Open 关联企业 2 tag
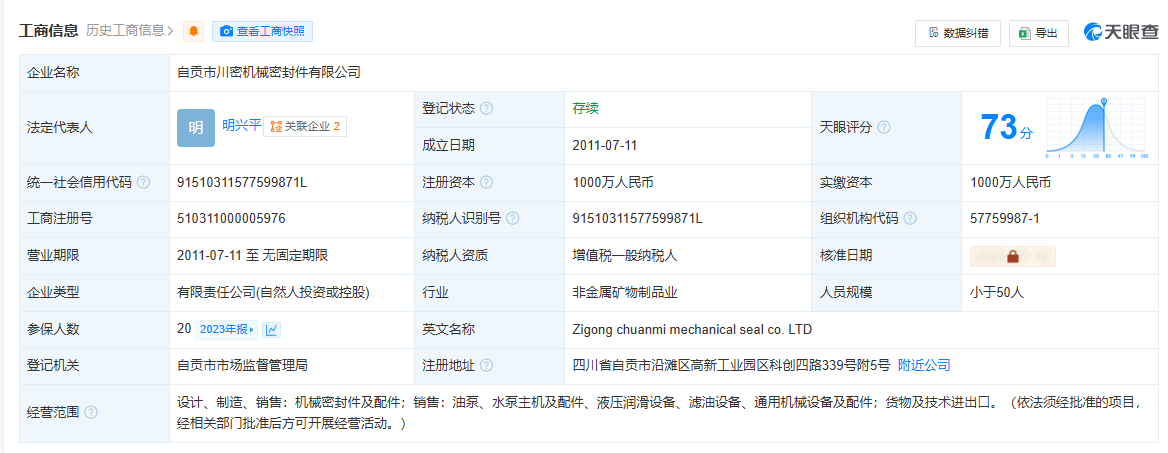Screen dimensions: 1168x453 305,127
